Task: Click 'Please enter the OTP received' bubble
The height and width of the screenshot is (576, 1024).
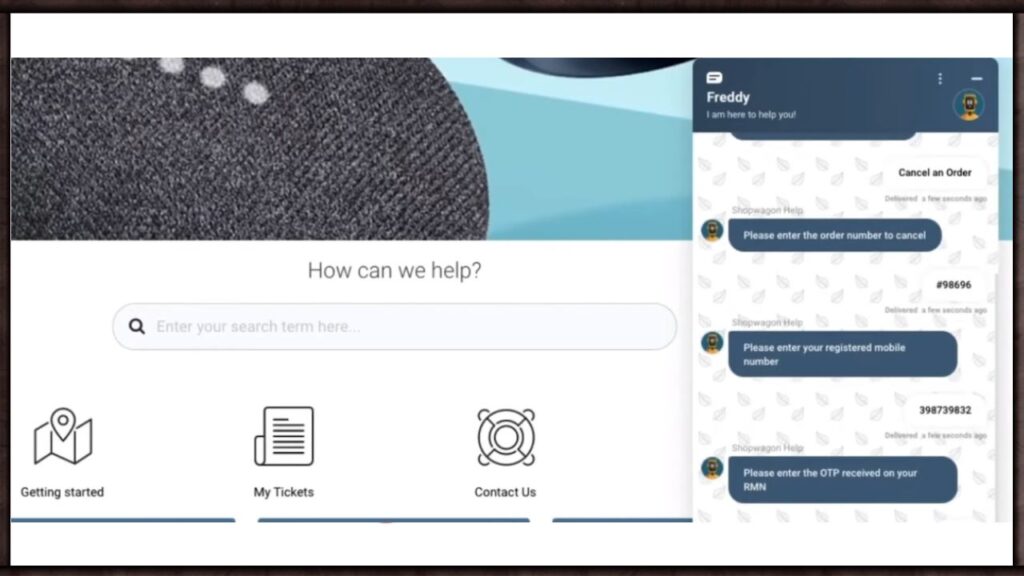Action: click(x=842, y=480)
